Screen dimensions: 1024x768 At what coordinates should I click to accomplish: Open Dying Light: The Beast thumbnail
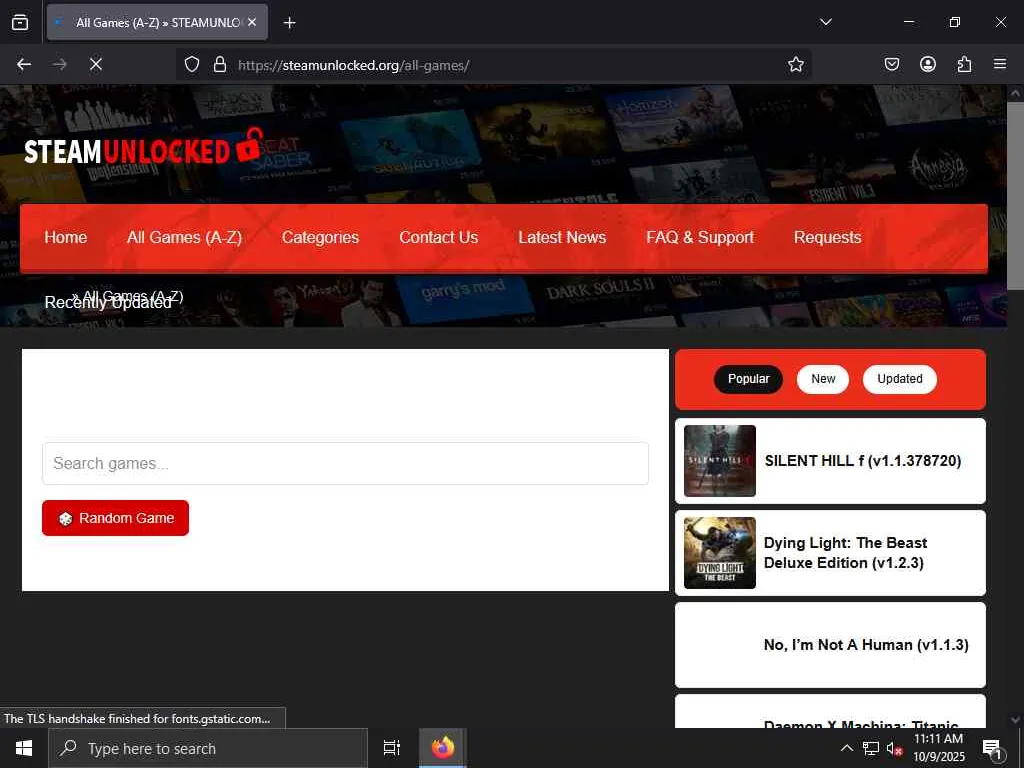click(x=720, y=553)
